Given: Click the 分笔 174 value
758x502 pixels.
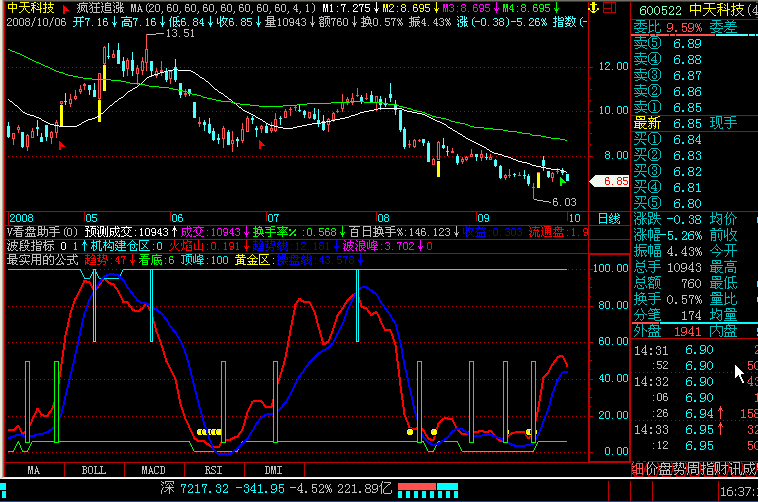Looking at the screenshot, I should 691,315.
